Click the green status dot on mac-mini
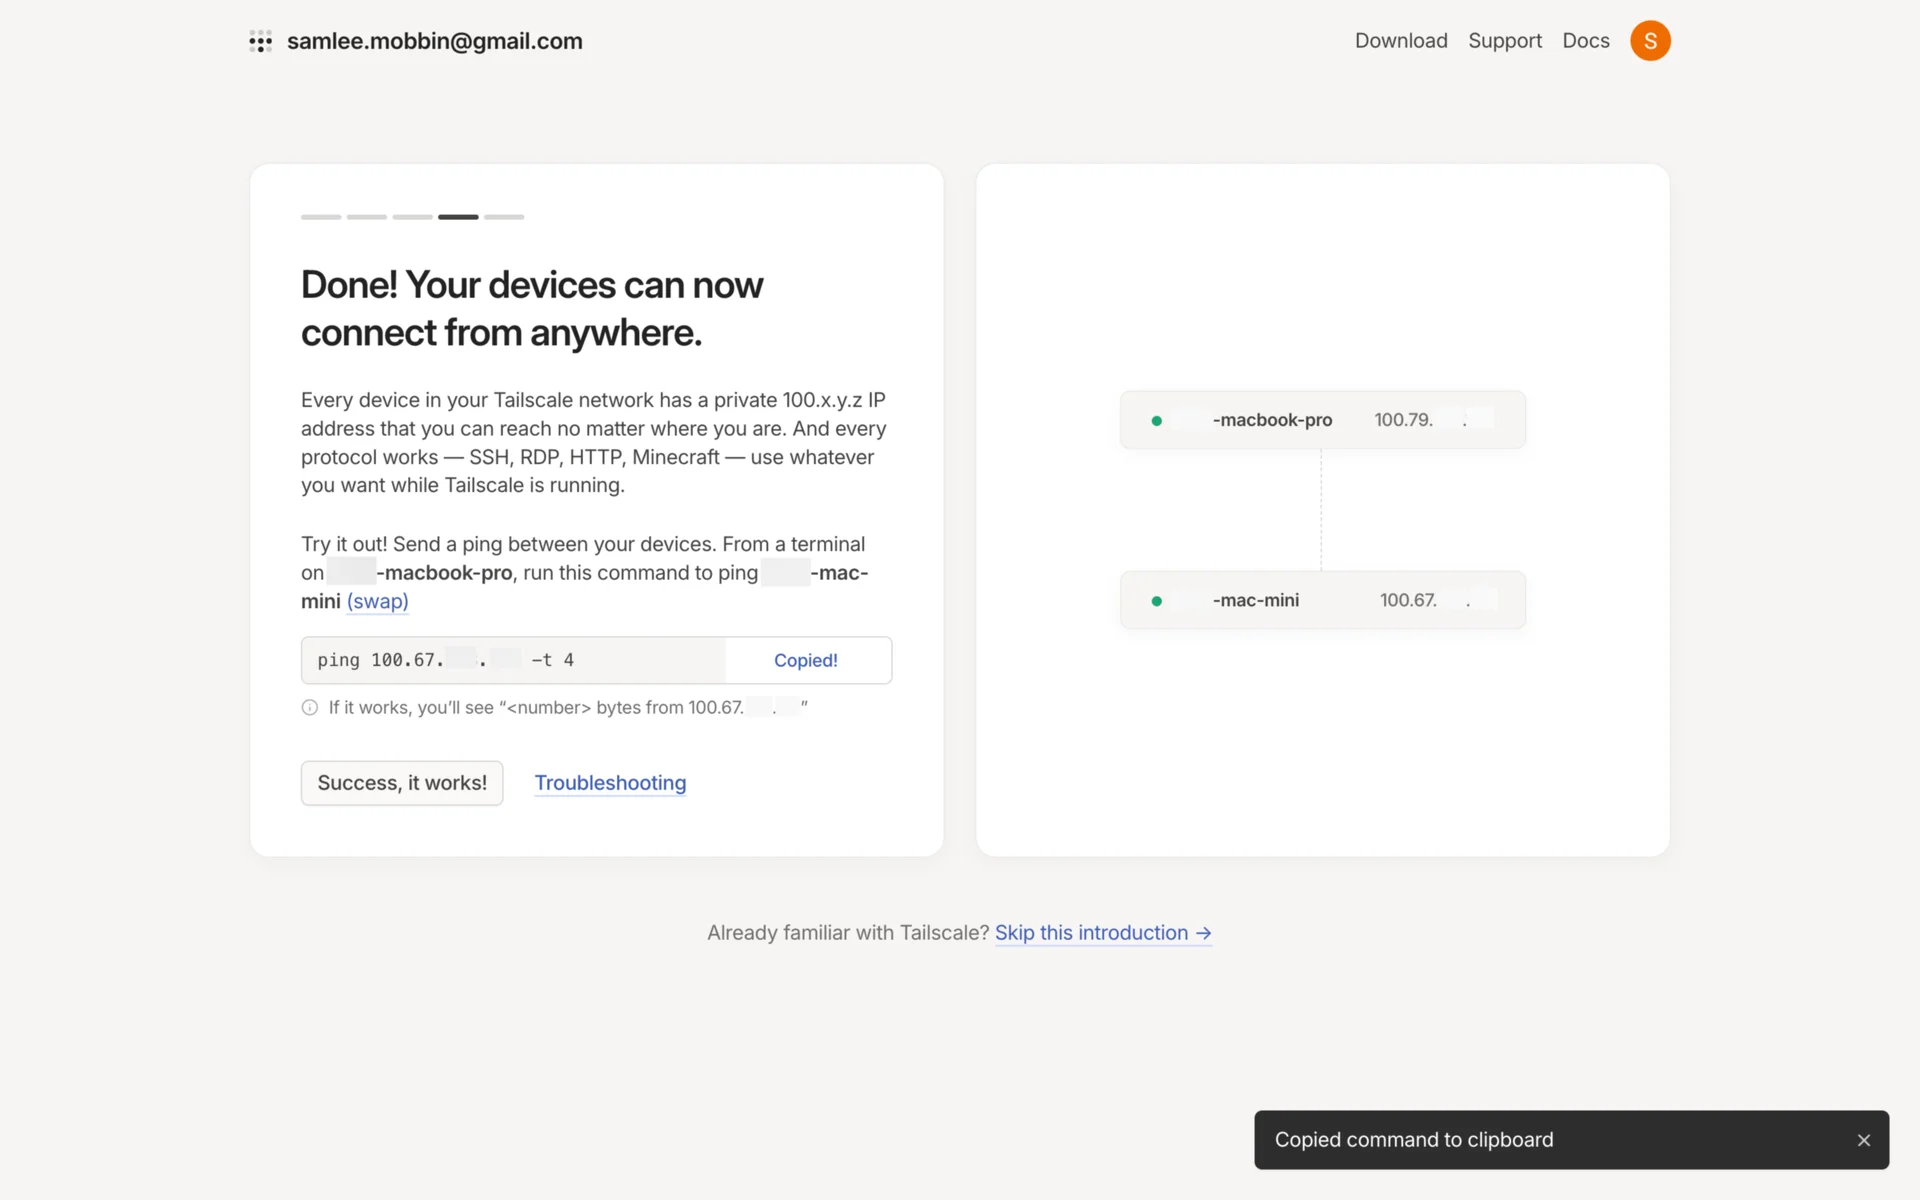Image resolution: width=1920 pixels, height=1200 pixels. pyautogui.click(x=1156, y=601)
